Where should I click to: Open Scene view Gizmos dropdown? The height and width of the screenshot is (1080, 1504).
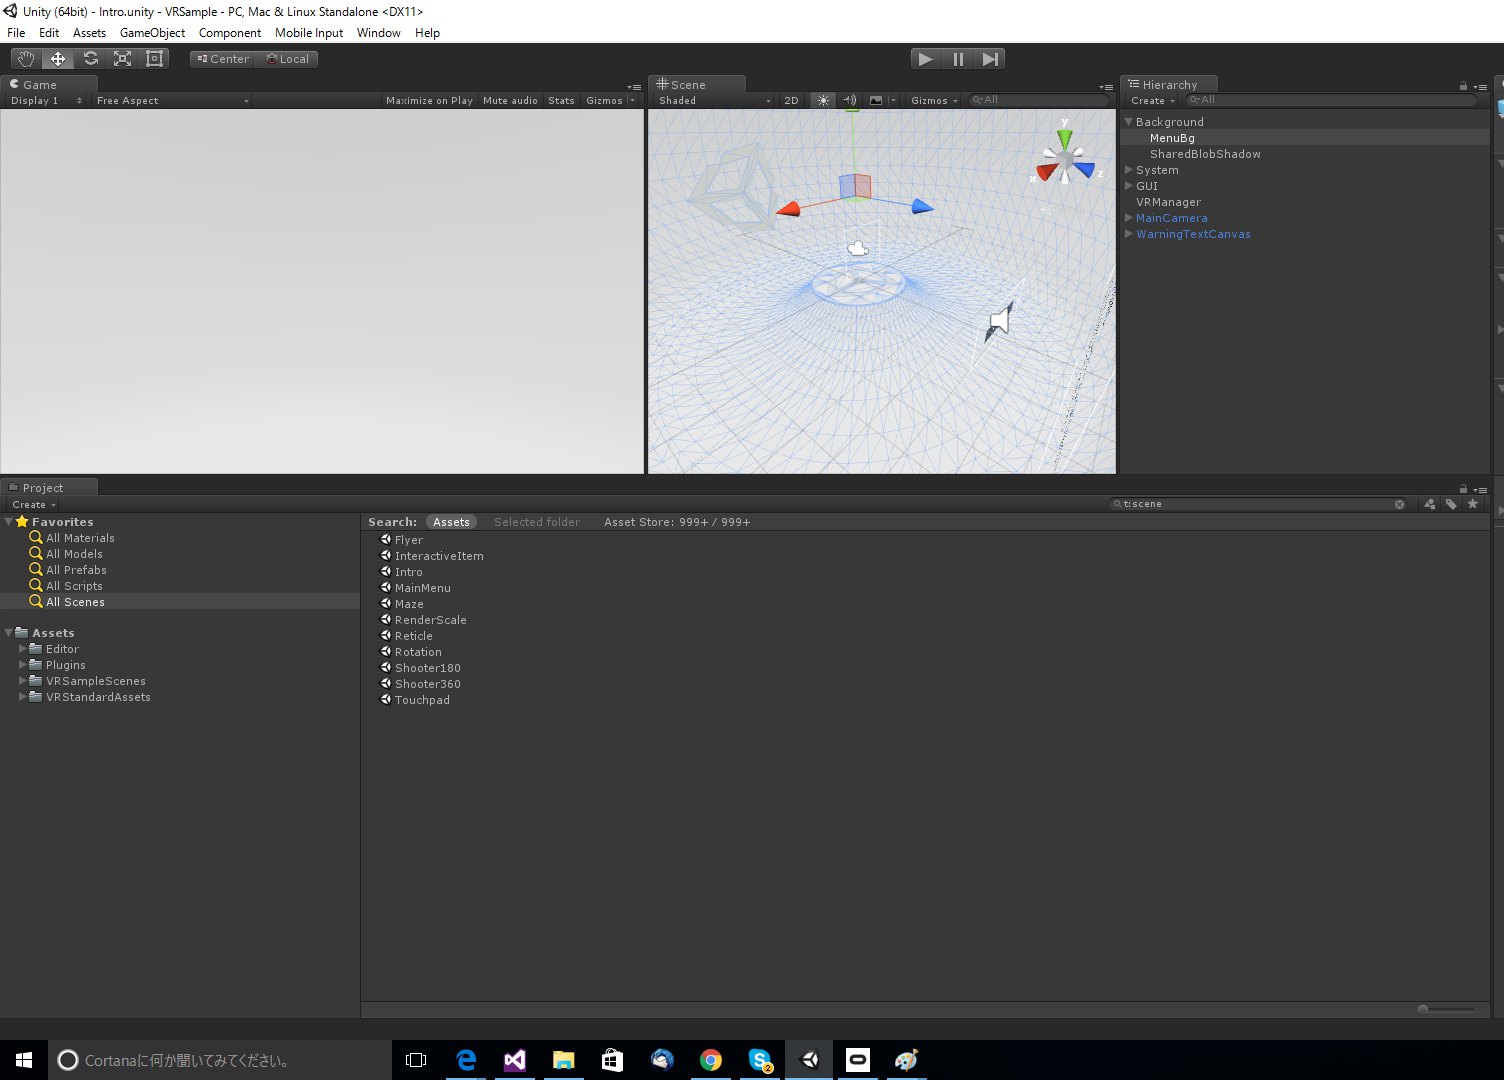934,101
